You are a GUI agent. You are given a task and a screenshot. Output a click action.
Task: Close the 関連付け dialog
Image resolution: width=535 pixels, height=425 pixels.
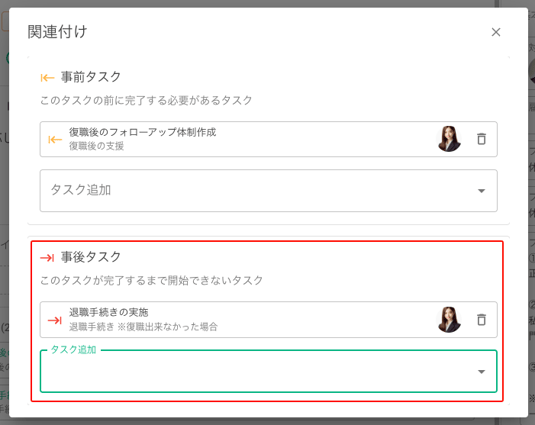point(496,32)
